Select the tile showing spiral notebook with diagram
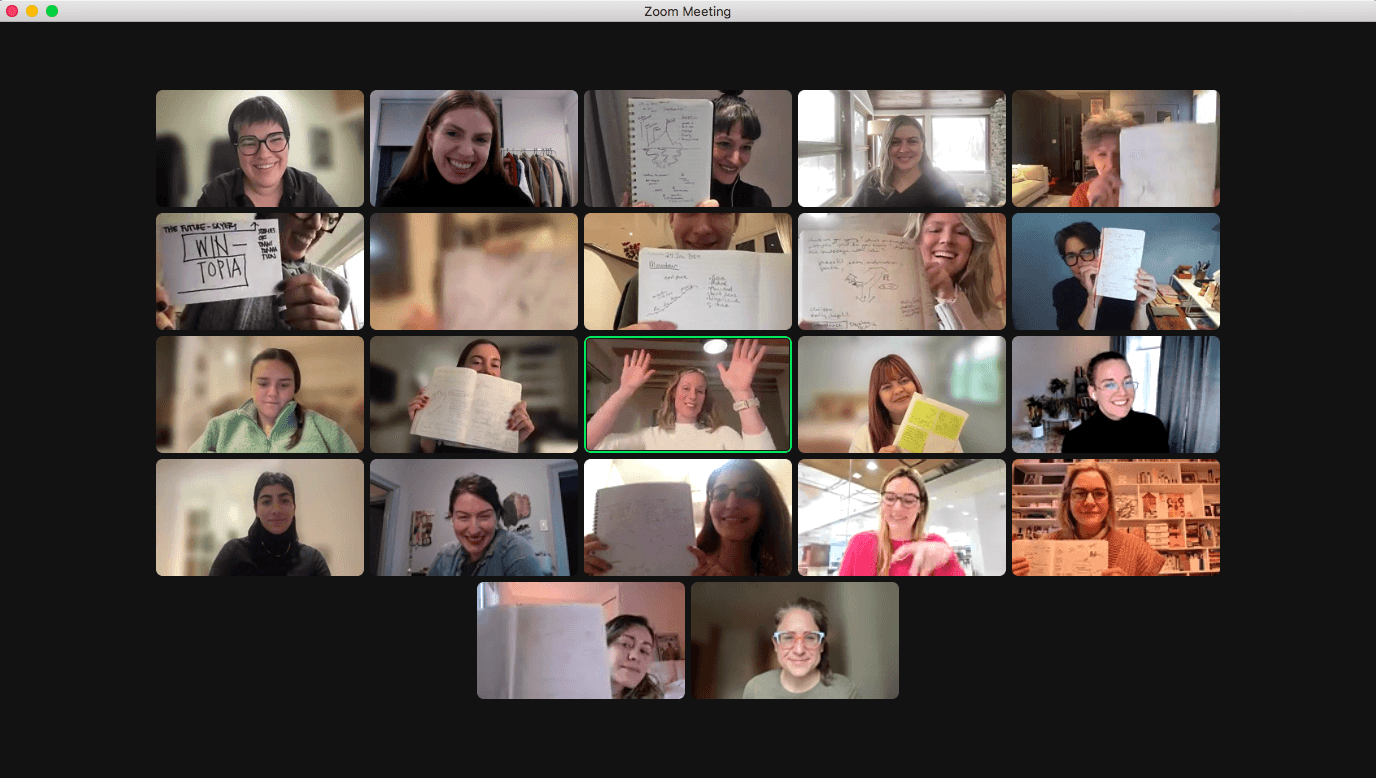1376x778 pixels. [687, 148]
